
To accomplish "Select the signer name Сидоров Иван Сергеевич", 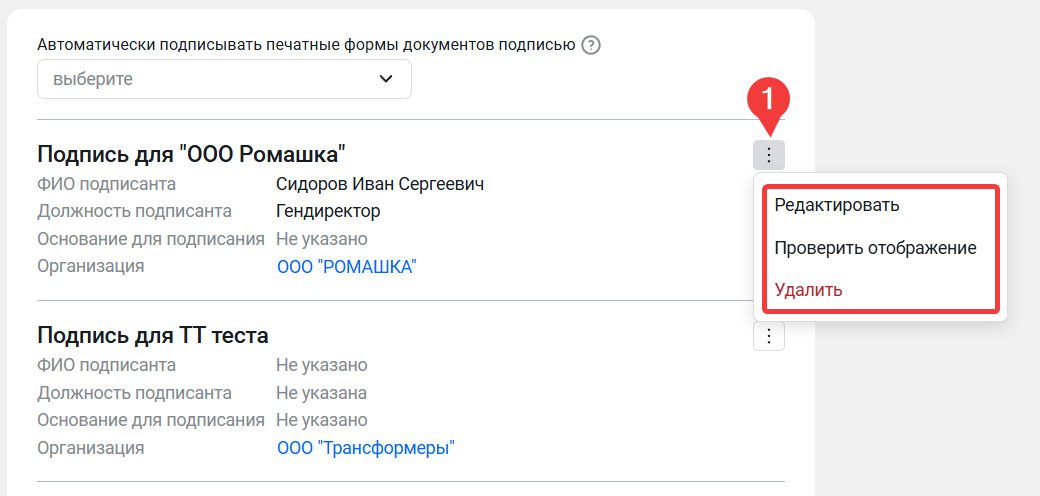I will point(380,184).
